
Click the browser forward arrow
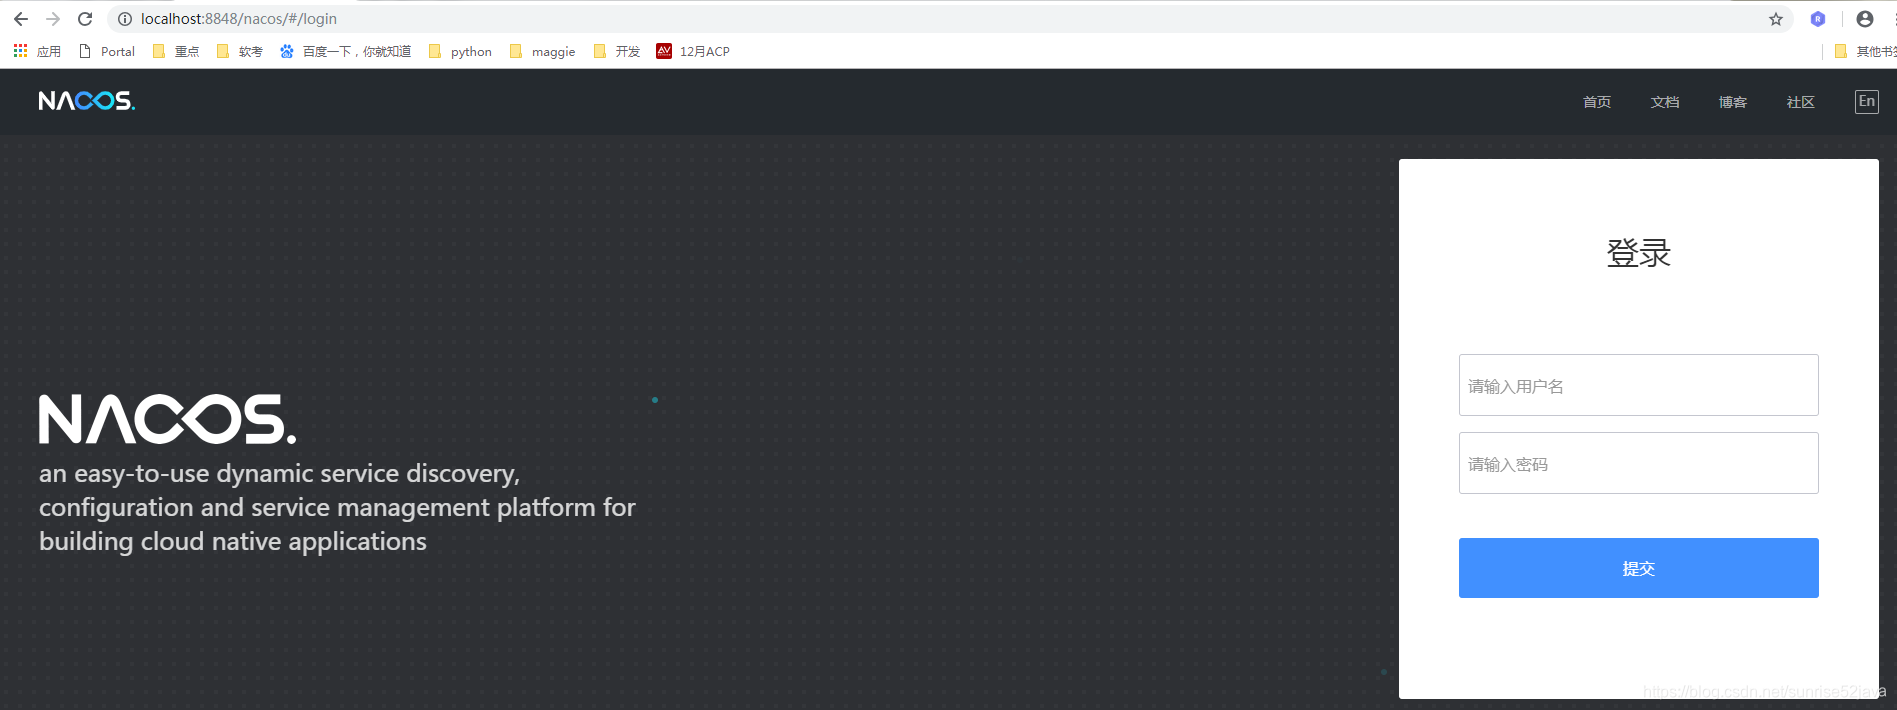(x=53, y=19)
